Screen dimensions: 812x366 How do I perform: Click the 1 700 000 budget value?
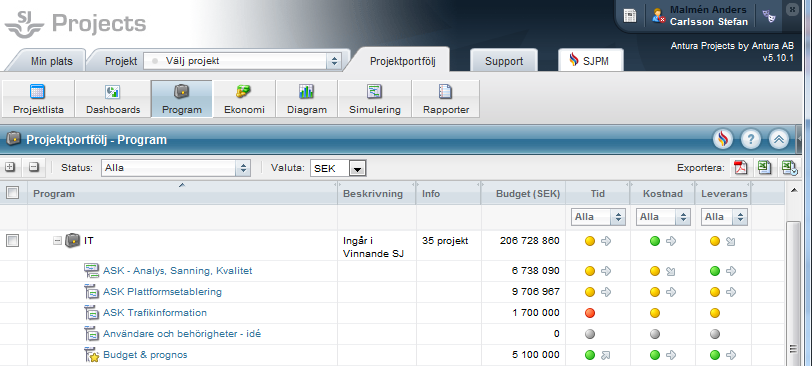pos(535,313)
